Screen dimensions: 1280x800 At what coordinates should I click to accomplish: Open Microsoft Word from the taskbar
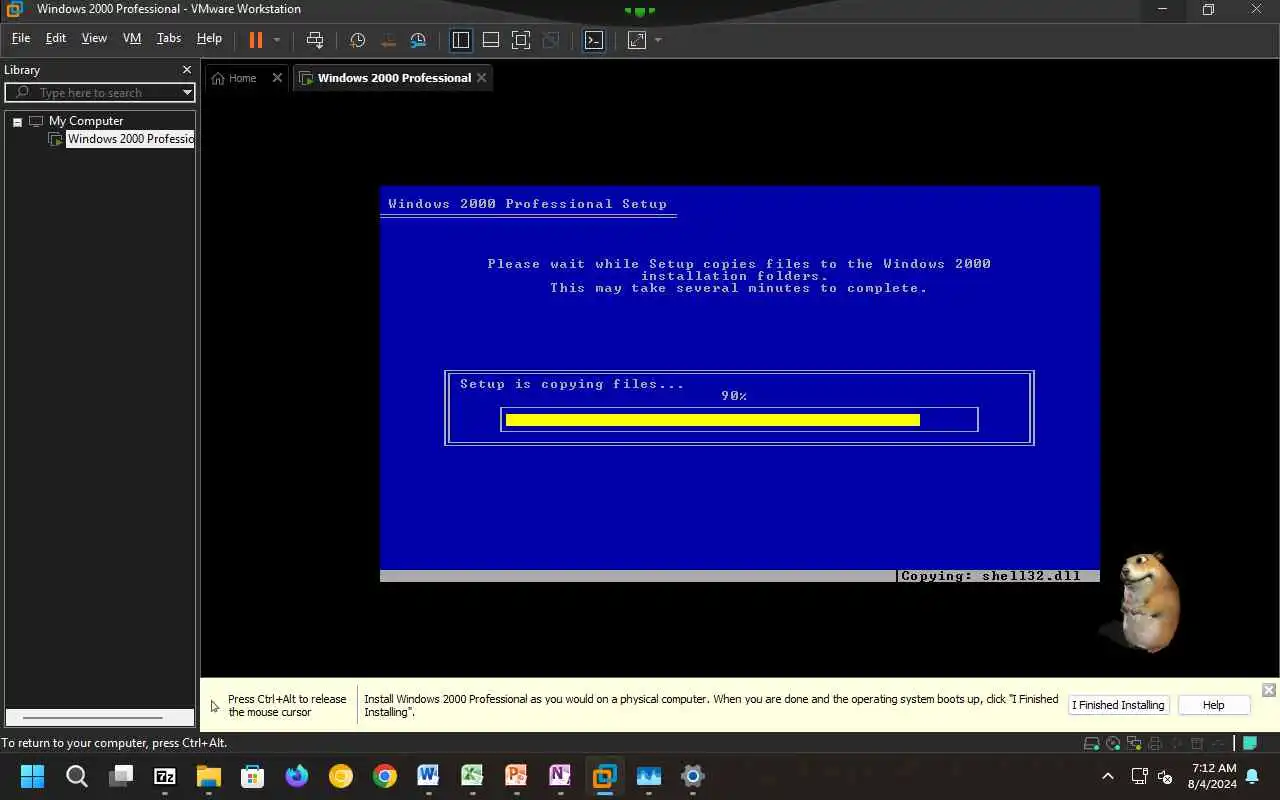click(x=428, y=776)
